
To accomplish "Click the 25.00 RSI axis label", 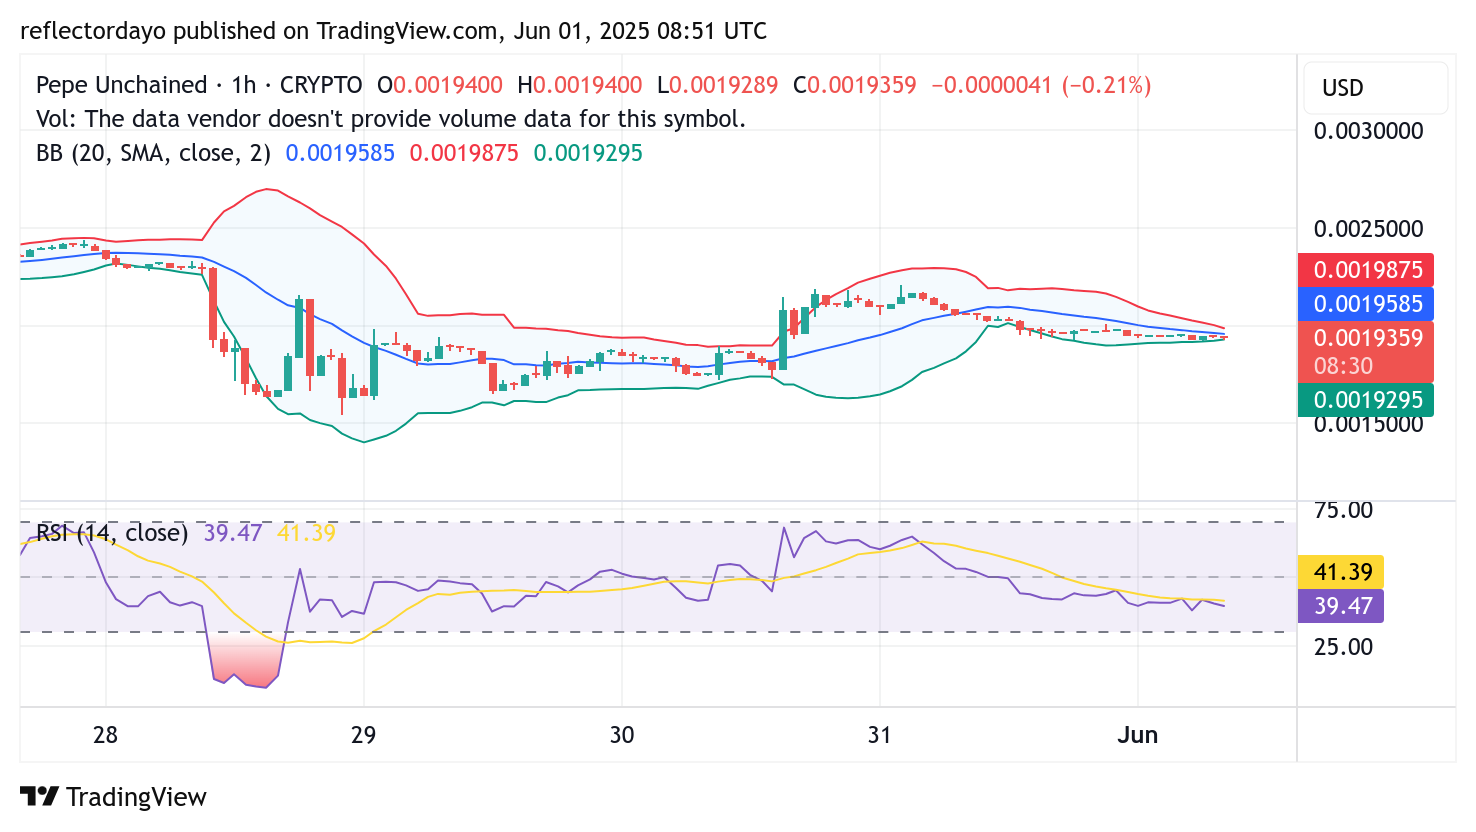I will coord(1343,647).
